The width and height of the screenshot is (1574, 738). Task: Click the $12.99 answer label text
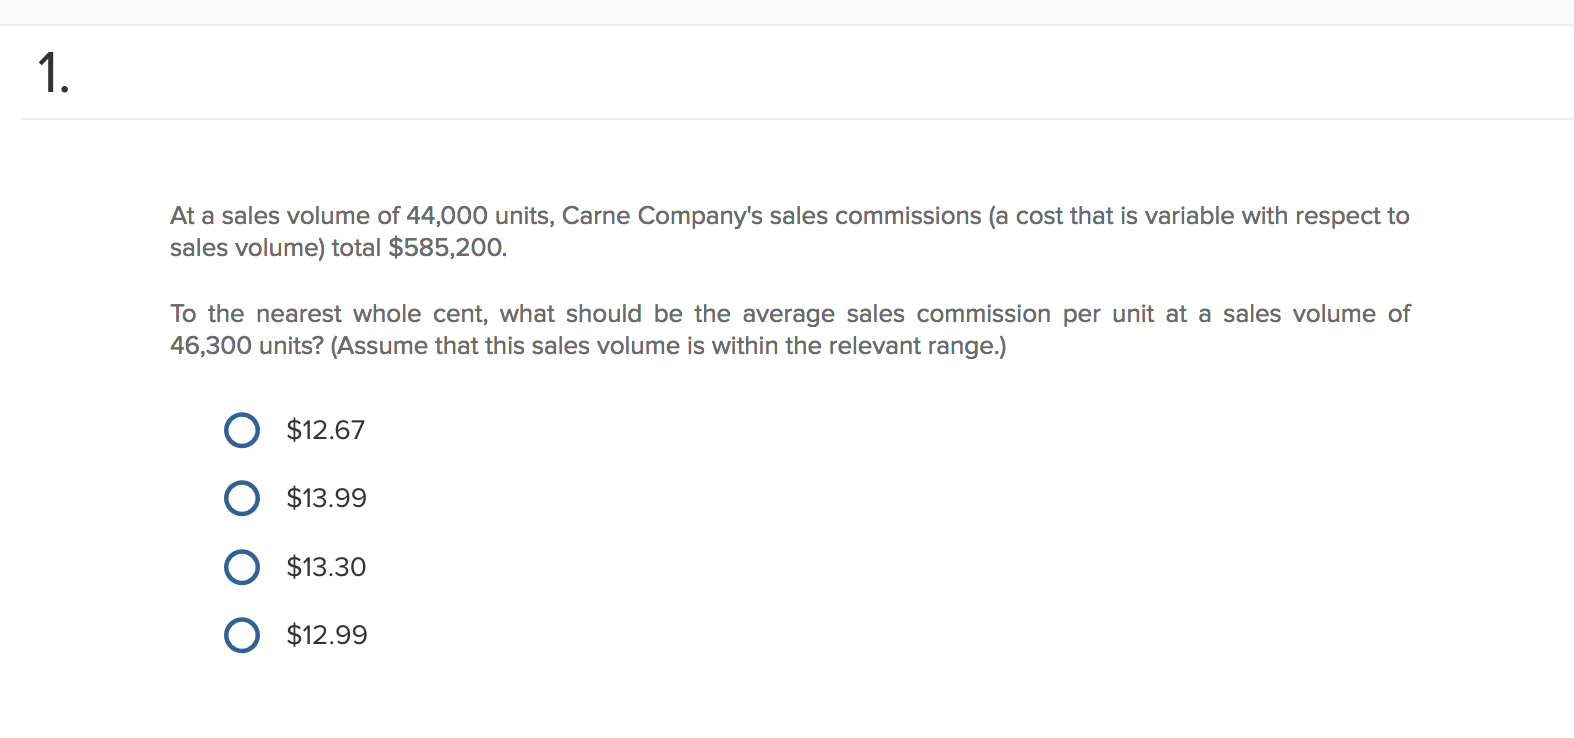point(327,635)
